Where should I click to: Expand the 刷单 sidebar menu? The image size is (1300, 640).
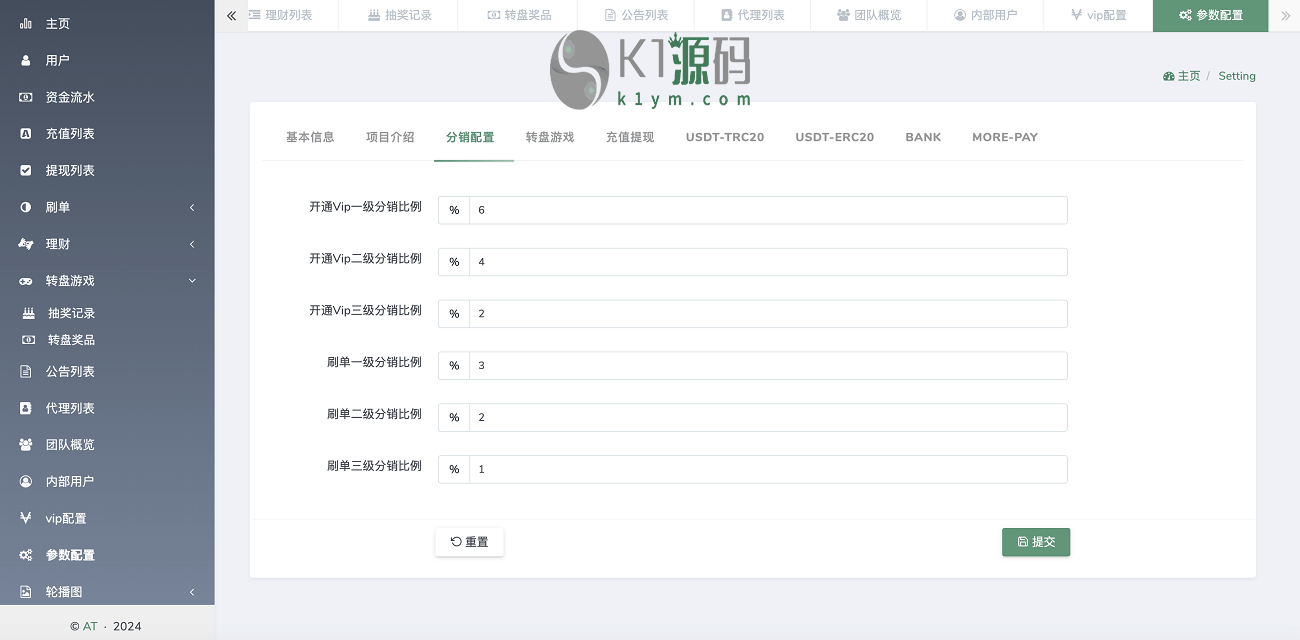(x=191, y=208)
